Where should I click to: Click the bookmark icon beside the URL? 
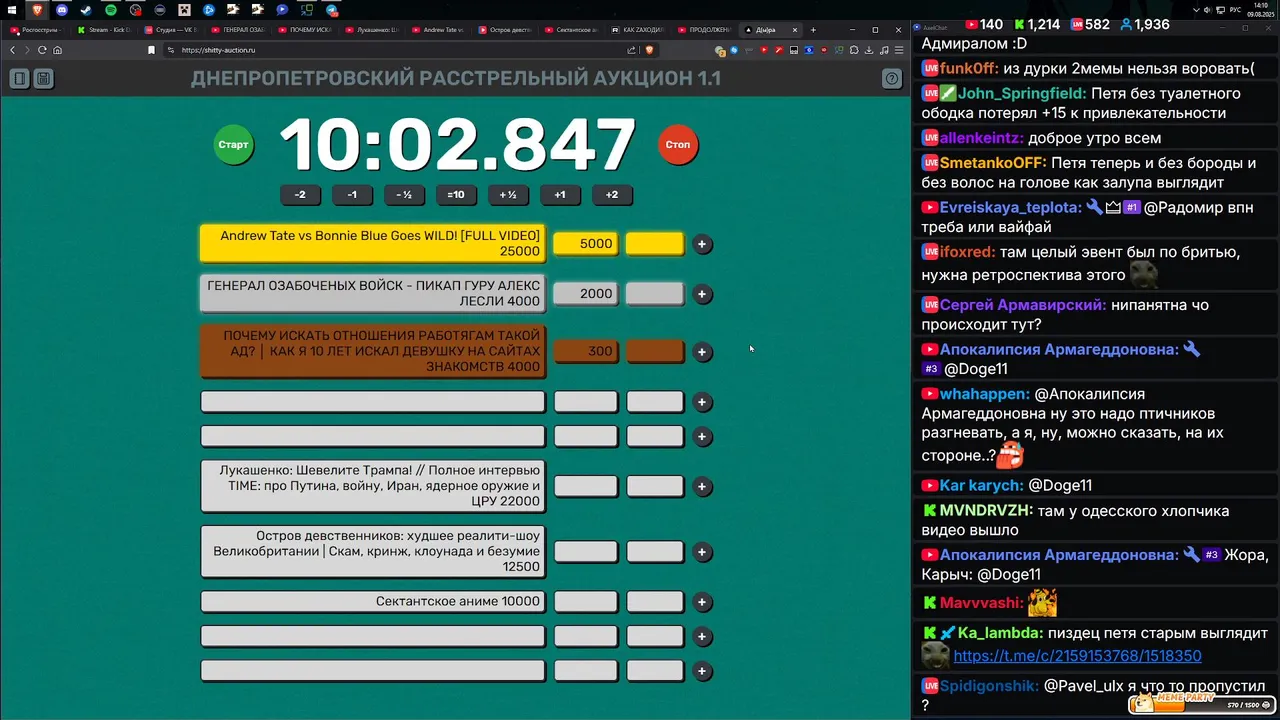click(x=151, y=50)
